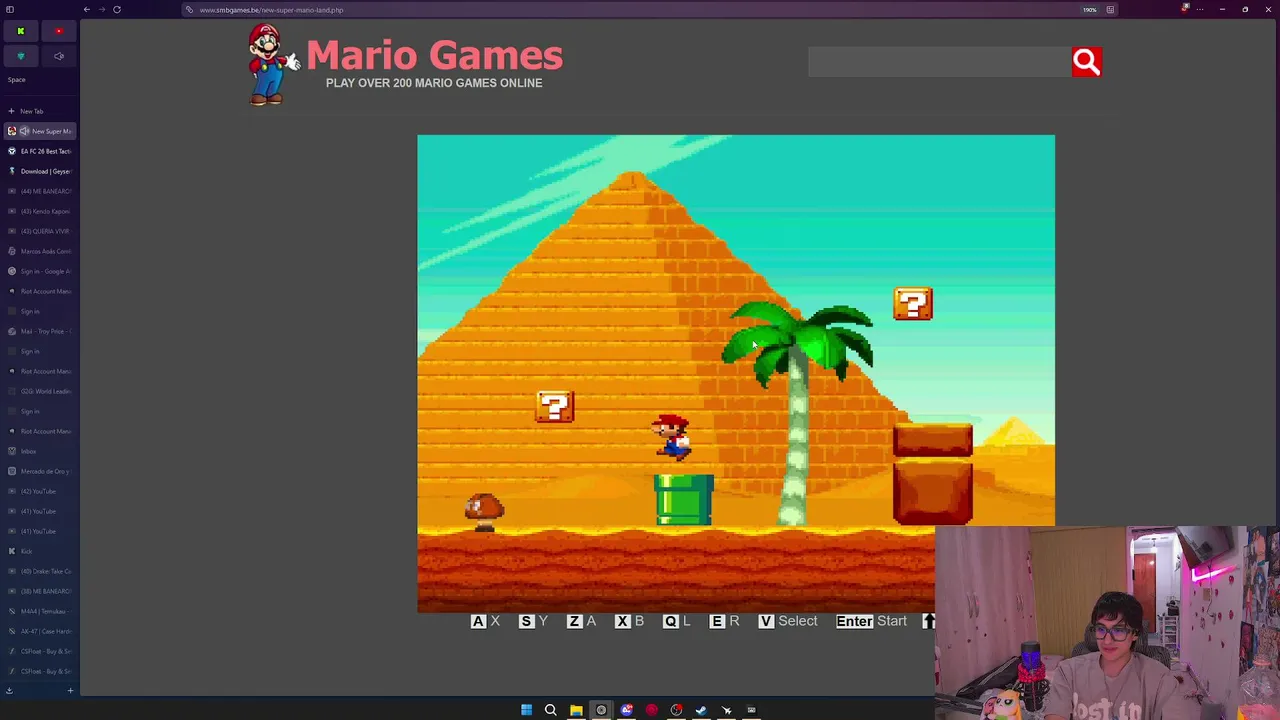This screenshot has width=1280, height=720.
Task: Select the Sign in - Google tab
Action: point(40,271)
